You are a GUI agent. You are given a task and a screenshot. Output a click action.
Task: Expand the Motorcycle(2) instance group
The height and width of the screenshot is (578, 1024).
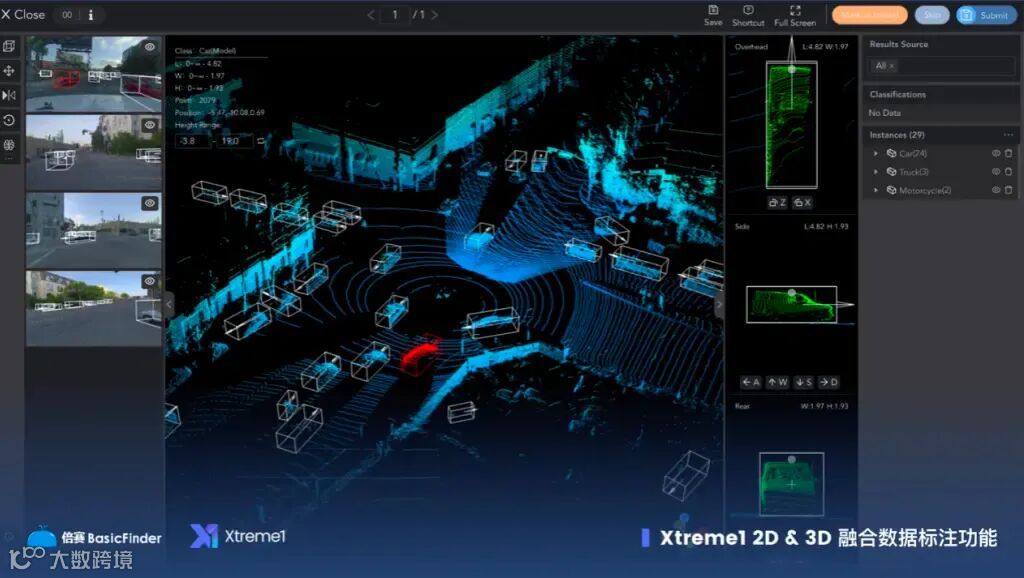pyautogui.click(x=876, y=190)
